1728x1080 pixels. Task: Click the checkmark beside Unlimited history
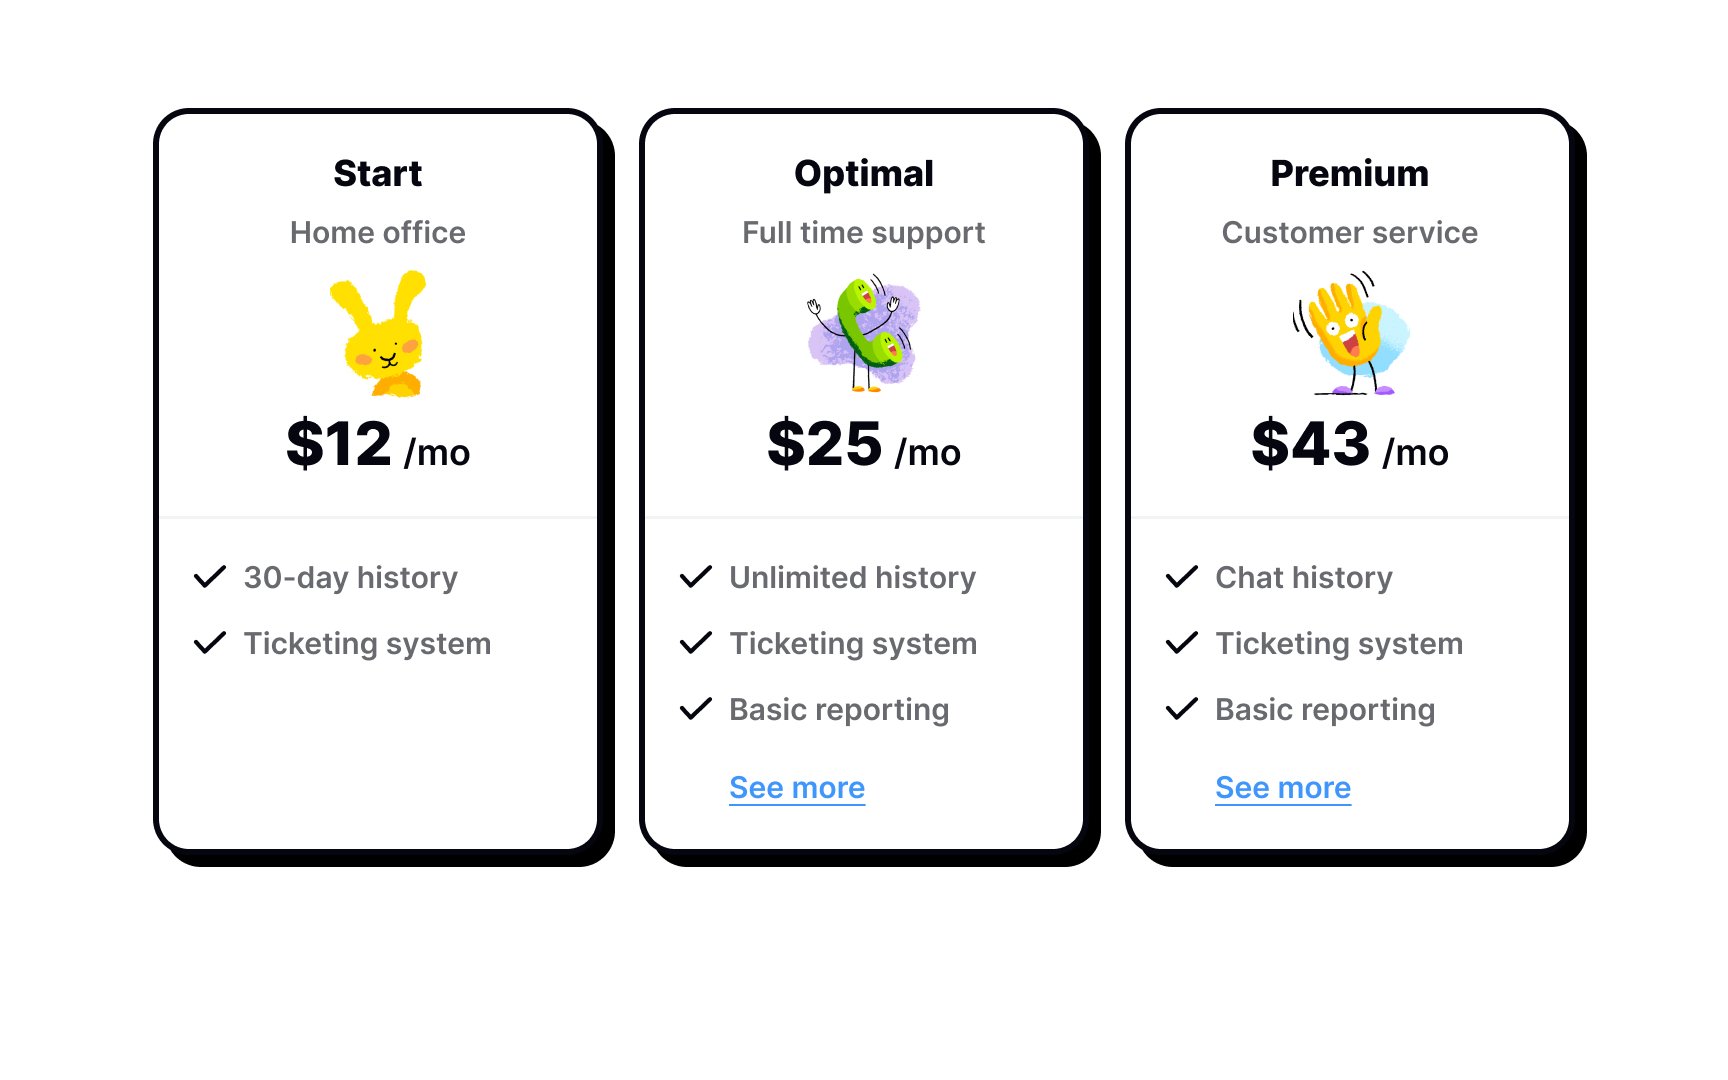(696, 577)
